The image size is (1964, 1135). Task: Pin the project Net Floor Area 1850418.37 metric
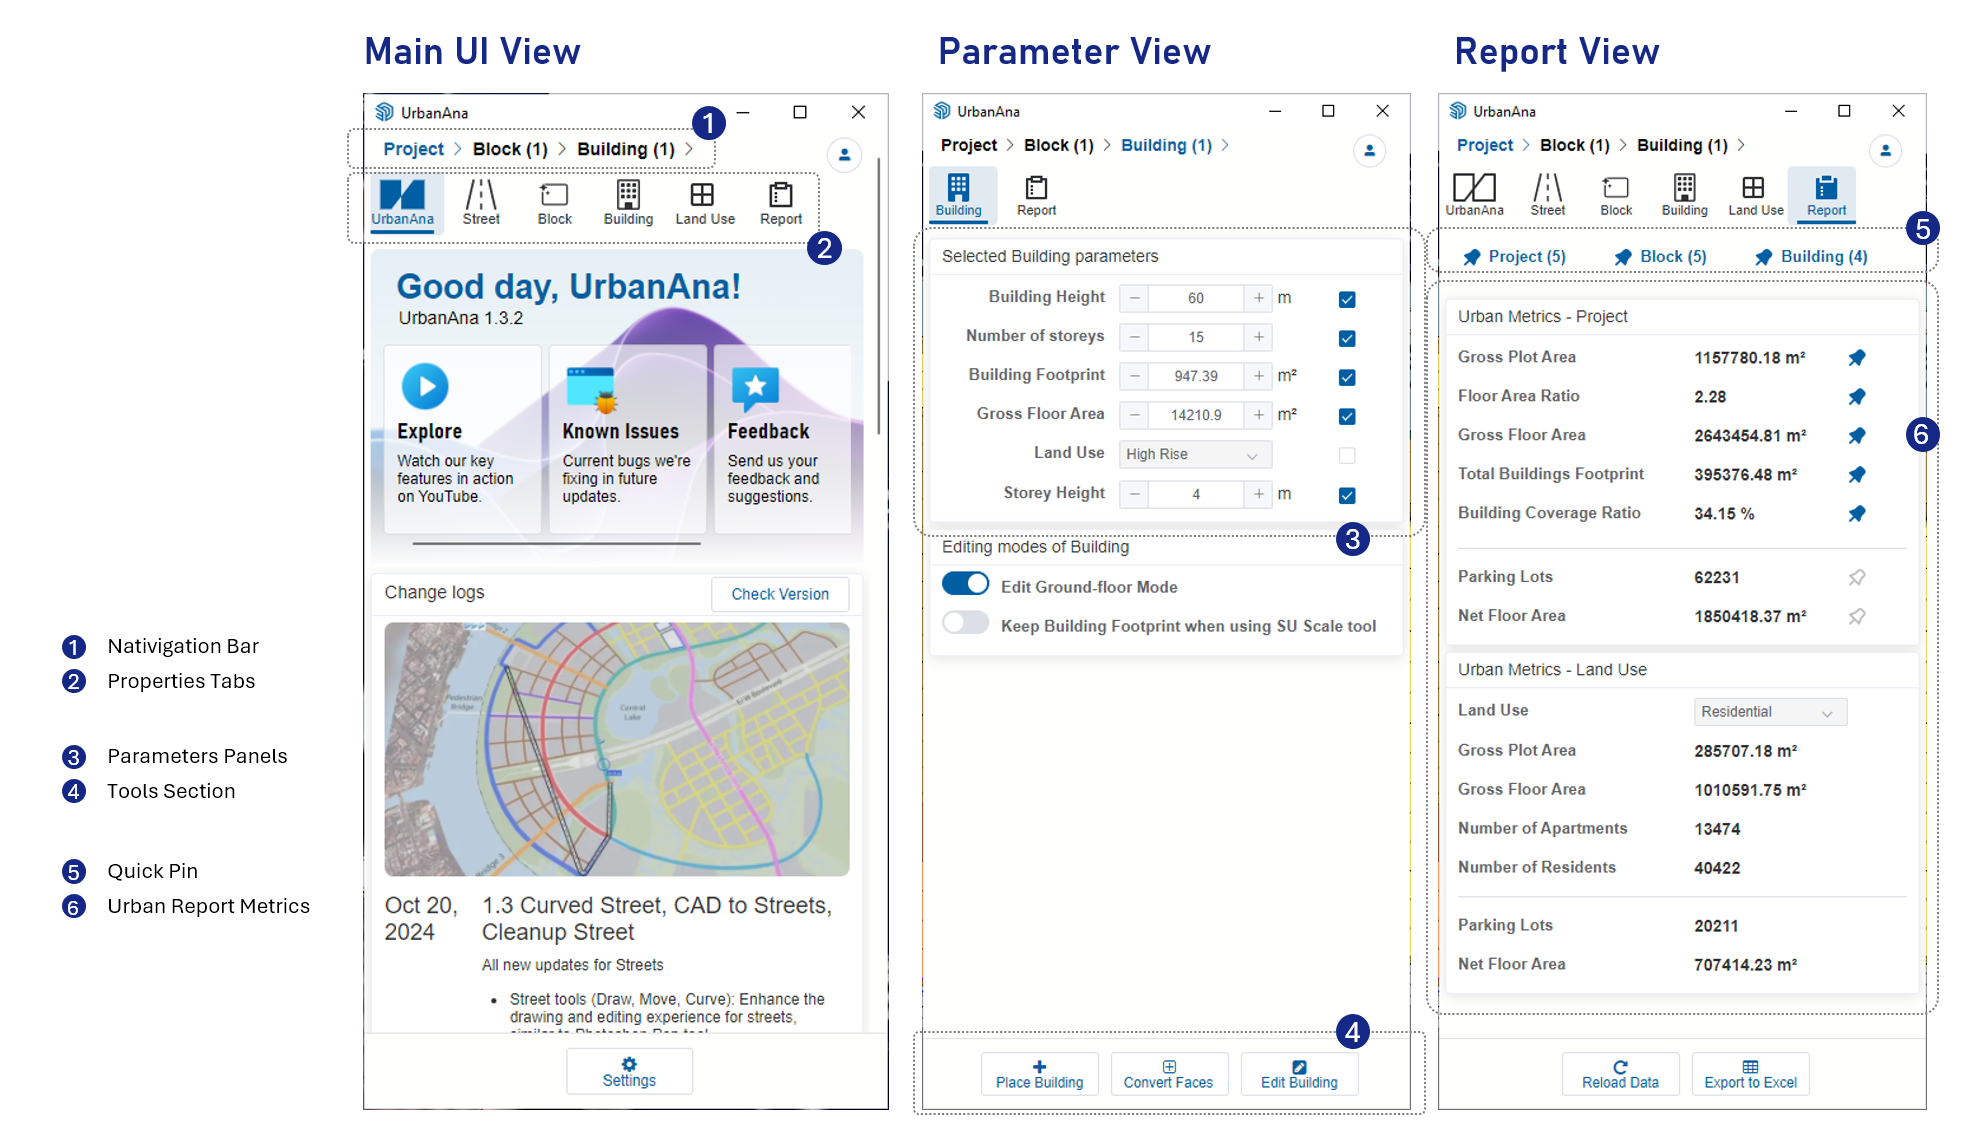1857,616
